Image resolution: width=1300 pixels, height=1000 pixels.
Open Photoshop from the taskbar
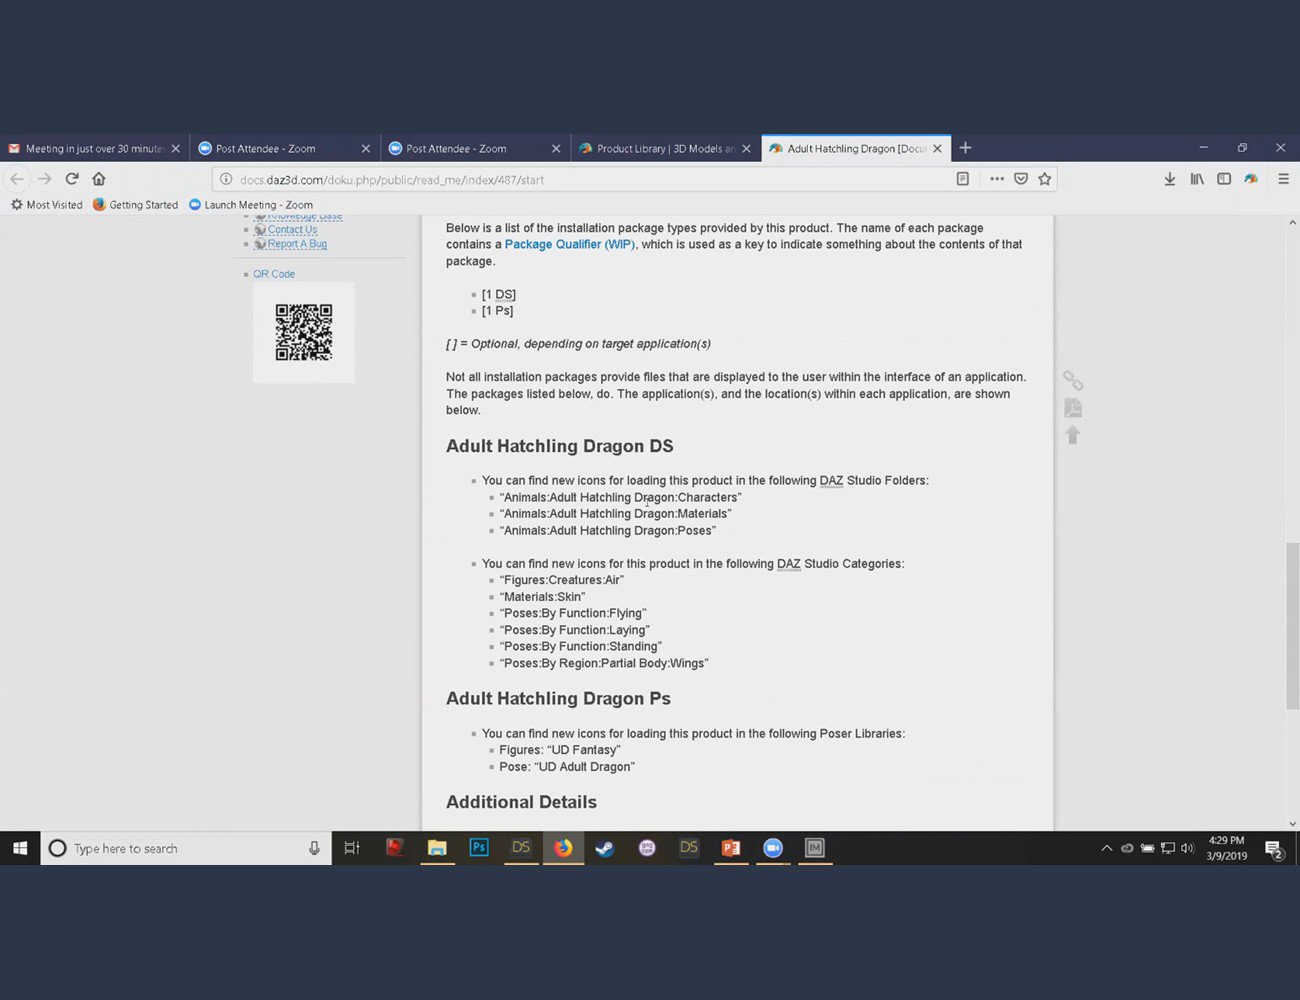pos(479,848)
